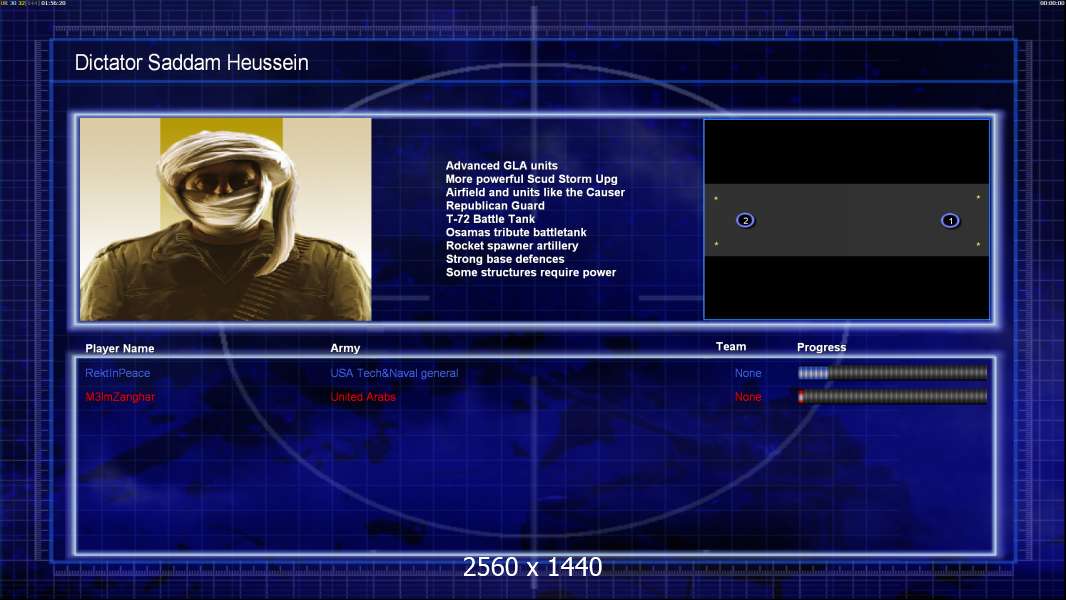Click the lower yellow star near position 2
This screenshot has height=600, width=1066.
point(716,244)
